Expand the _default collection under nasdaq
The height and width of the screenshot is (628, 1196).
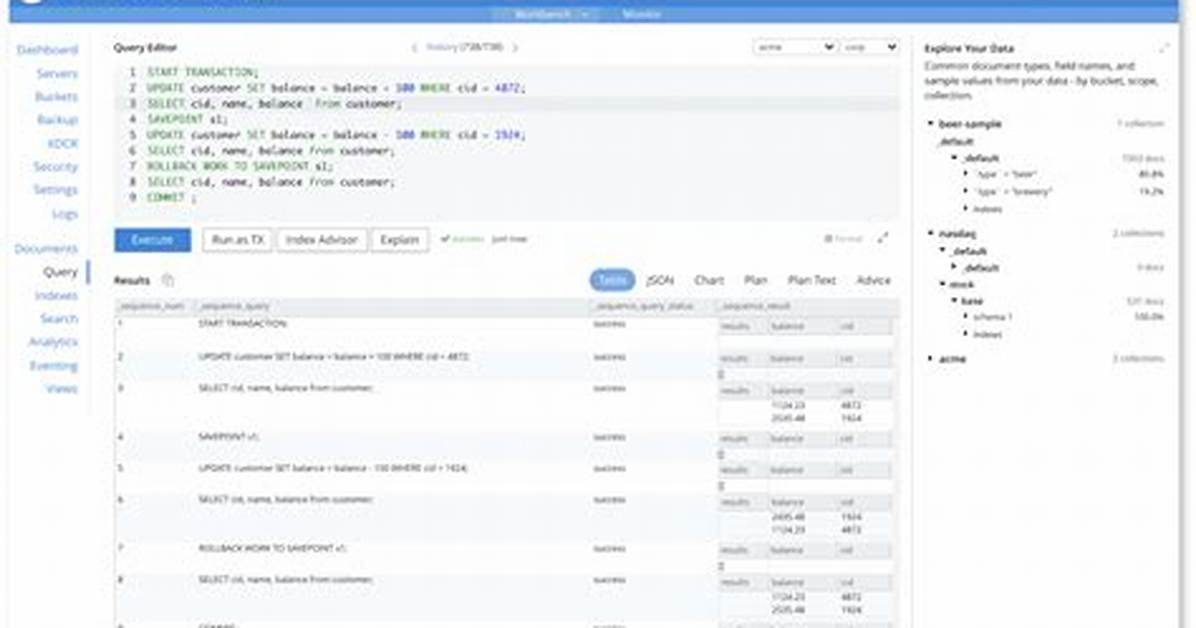pos(954,268)
